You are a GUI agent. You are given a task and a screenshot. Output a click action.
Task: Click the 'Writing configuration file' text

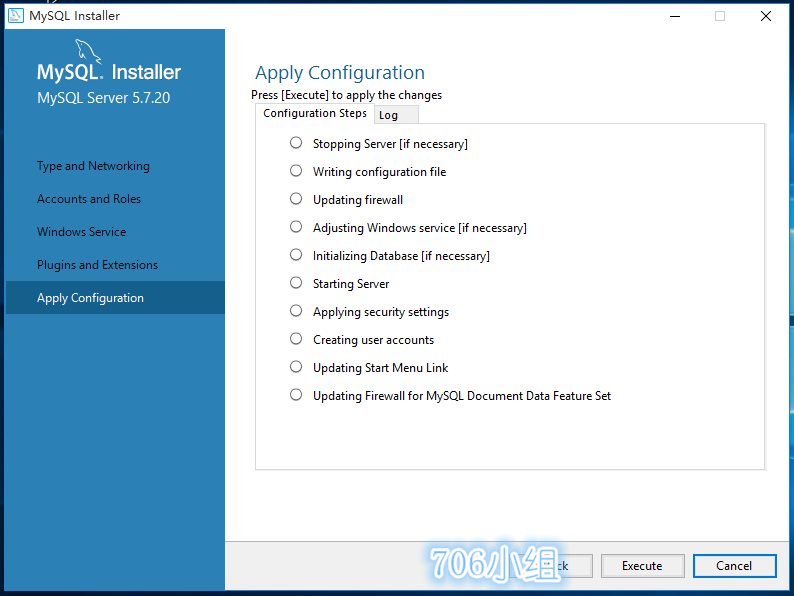point(379,172)
